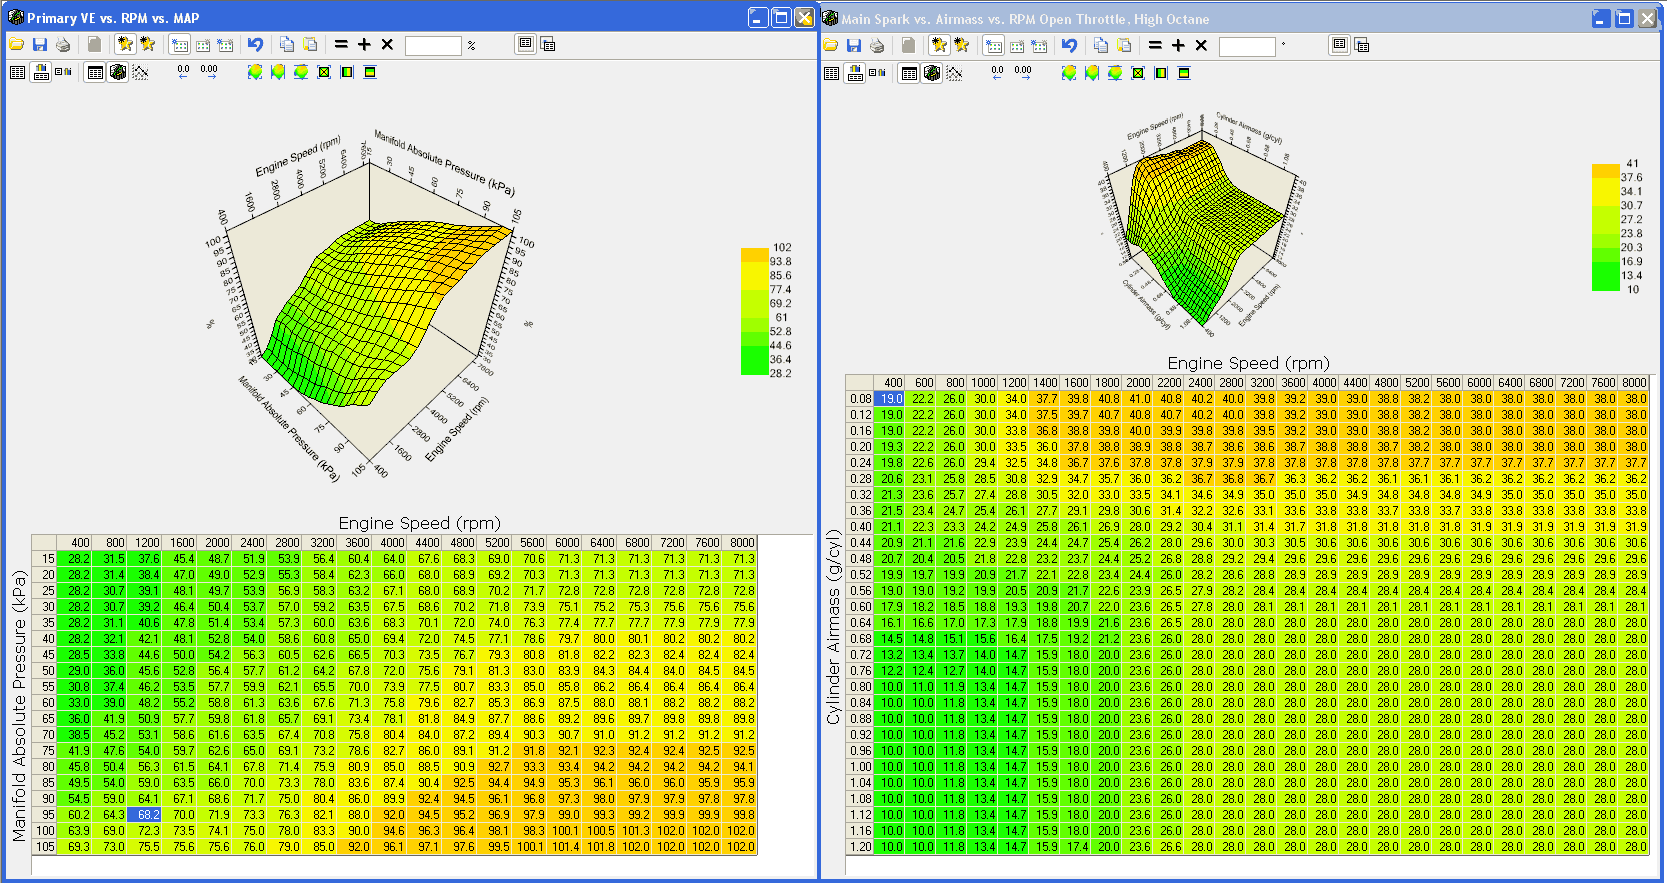Select side-by-side layout in Primary VE window
The image size is (1667, 883).
(63, 72)
